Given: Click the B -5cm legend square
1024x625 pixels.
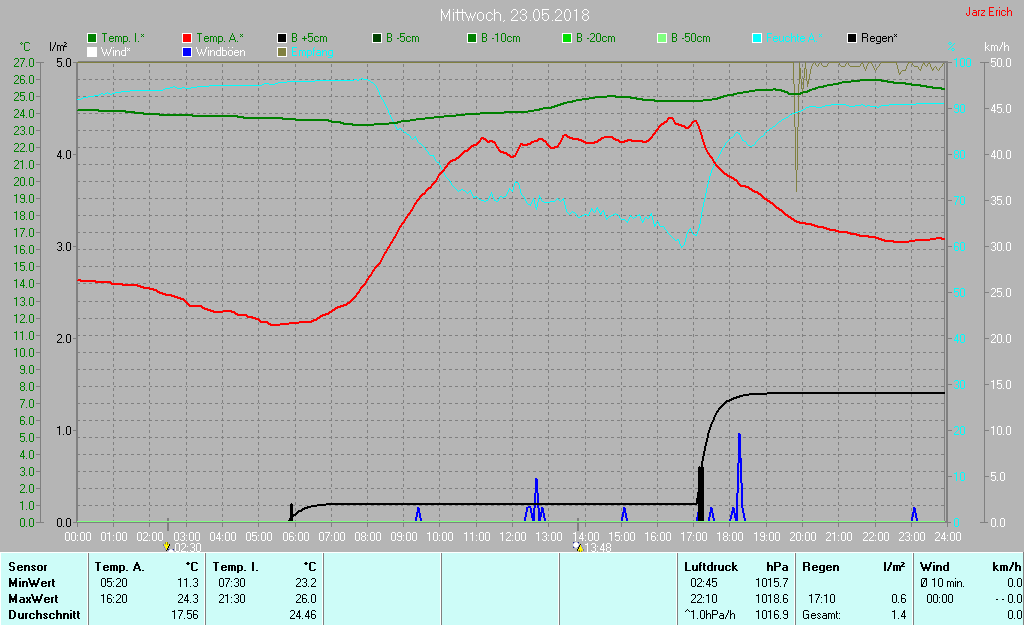Looking at the screenshot, I should coord(379,38).
